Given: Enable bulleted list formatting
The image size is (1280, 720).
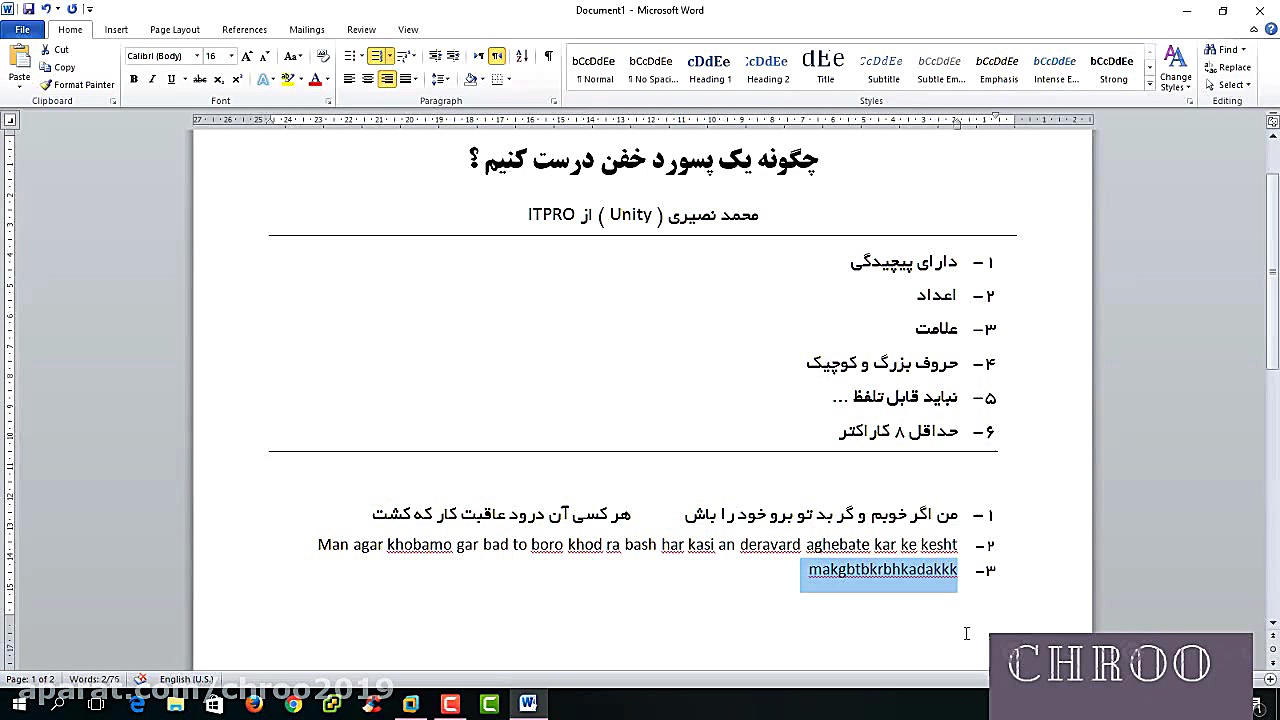Looking at the screenshot, I should click(x=350, y=56).
